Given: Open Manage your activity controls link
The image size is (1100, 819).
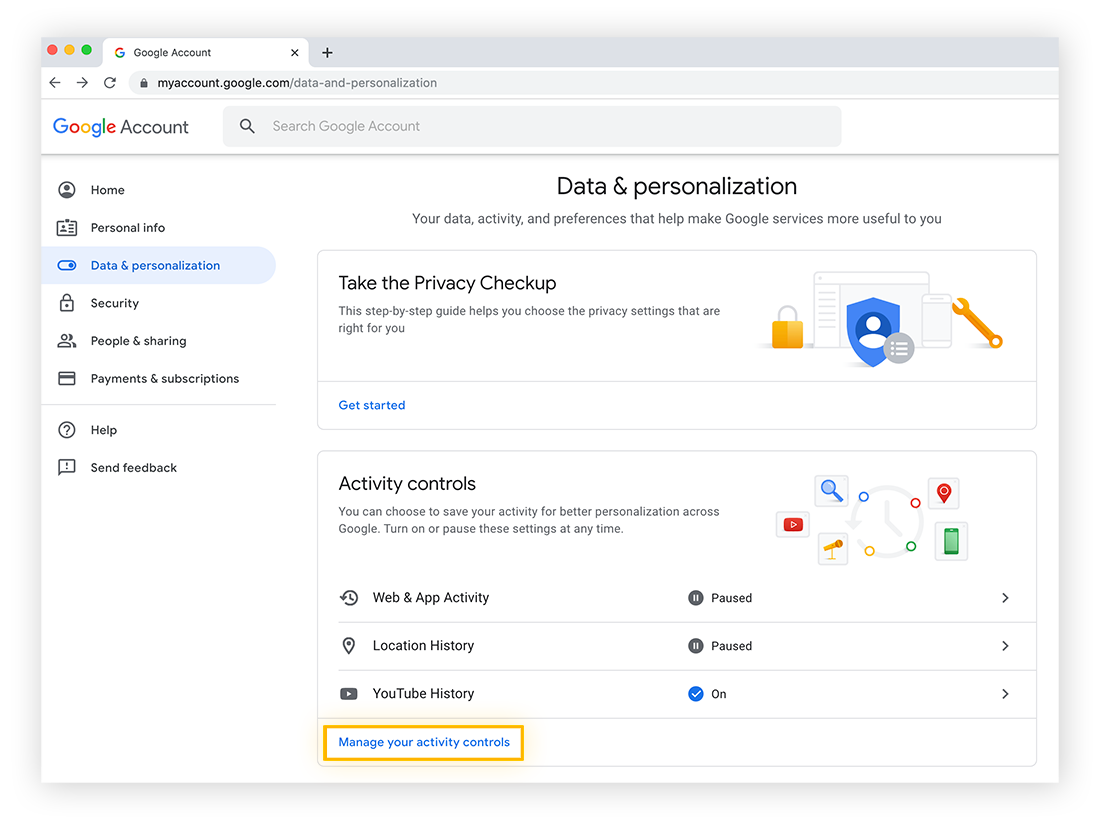Looking at the screenshot, I should pyautogui.click(x=423, y=742).
